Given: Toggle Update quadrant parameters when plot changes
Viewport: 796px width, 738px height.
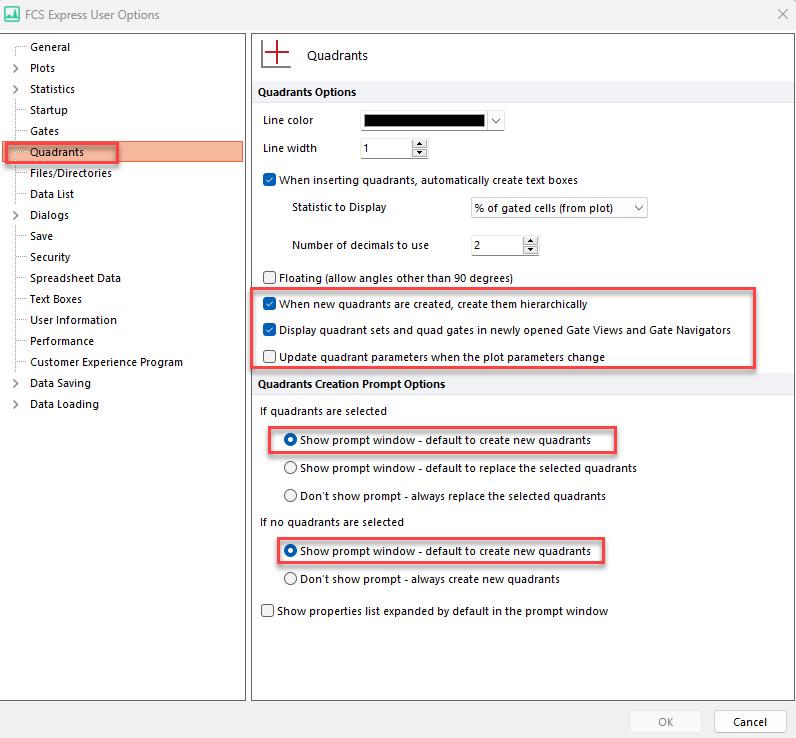Looking at the screenshot, I should 268,357.
